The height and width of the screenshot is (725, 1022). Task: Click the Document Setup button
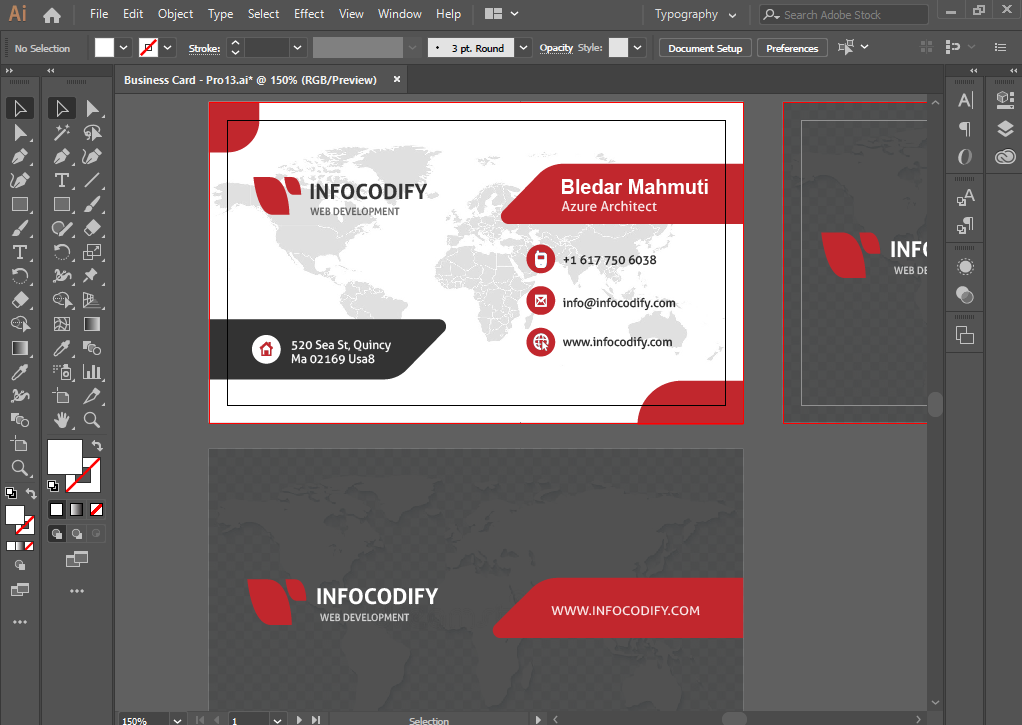(x=705, y=48)
